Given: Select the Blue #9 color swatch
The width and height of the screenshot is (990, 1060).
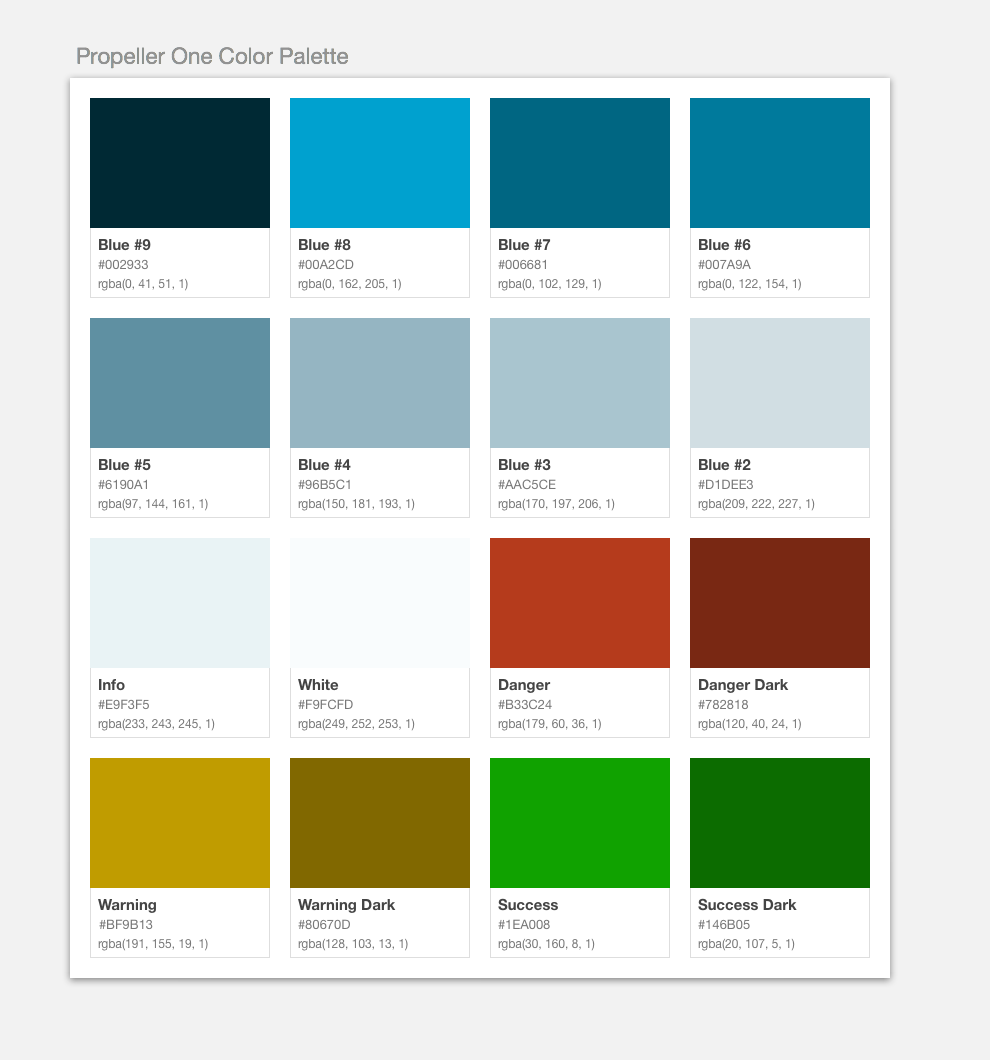Looking at the screenshot, I should (x=180, y=163).
